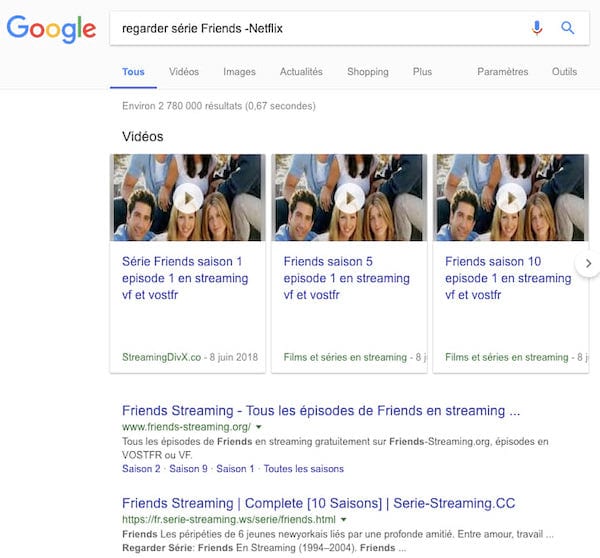
Task: Select the Tous tab
Action: 133,72
